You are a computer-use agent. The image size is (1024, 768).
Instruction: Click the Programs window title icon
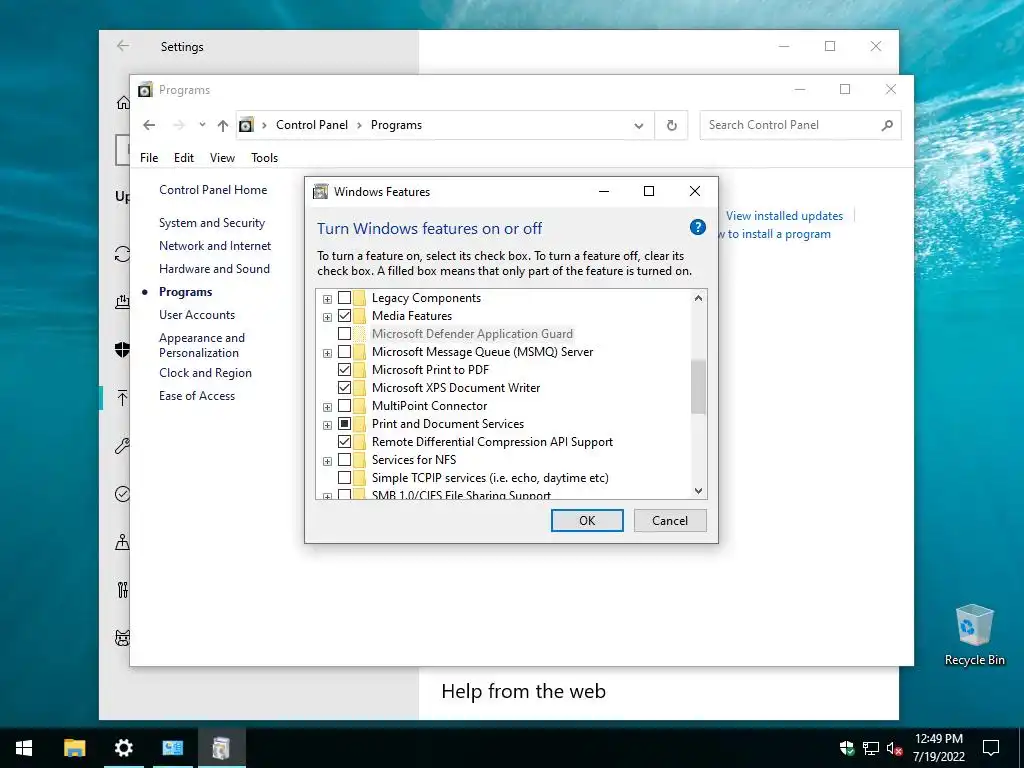pyautogui.click(x=145, y=89)
